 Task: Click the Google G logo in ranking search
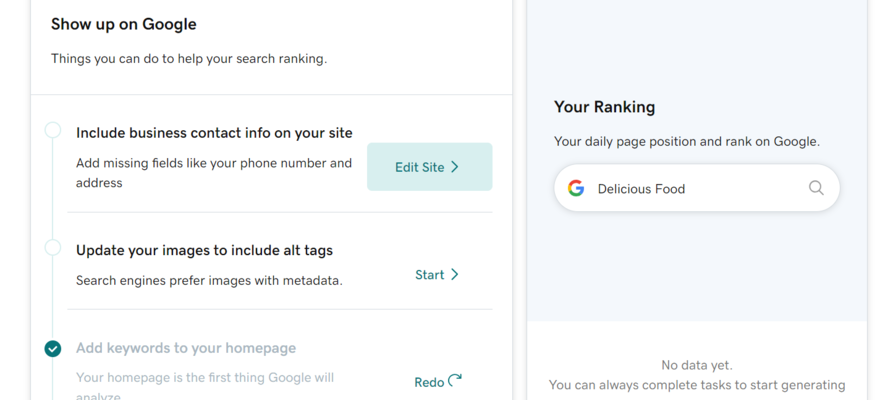pyautogui.click(x=576, y=188)
